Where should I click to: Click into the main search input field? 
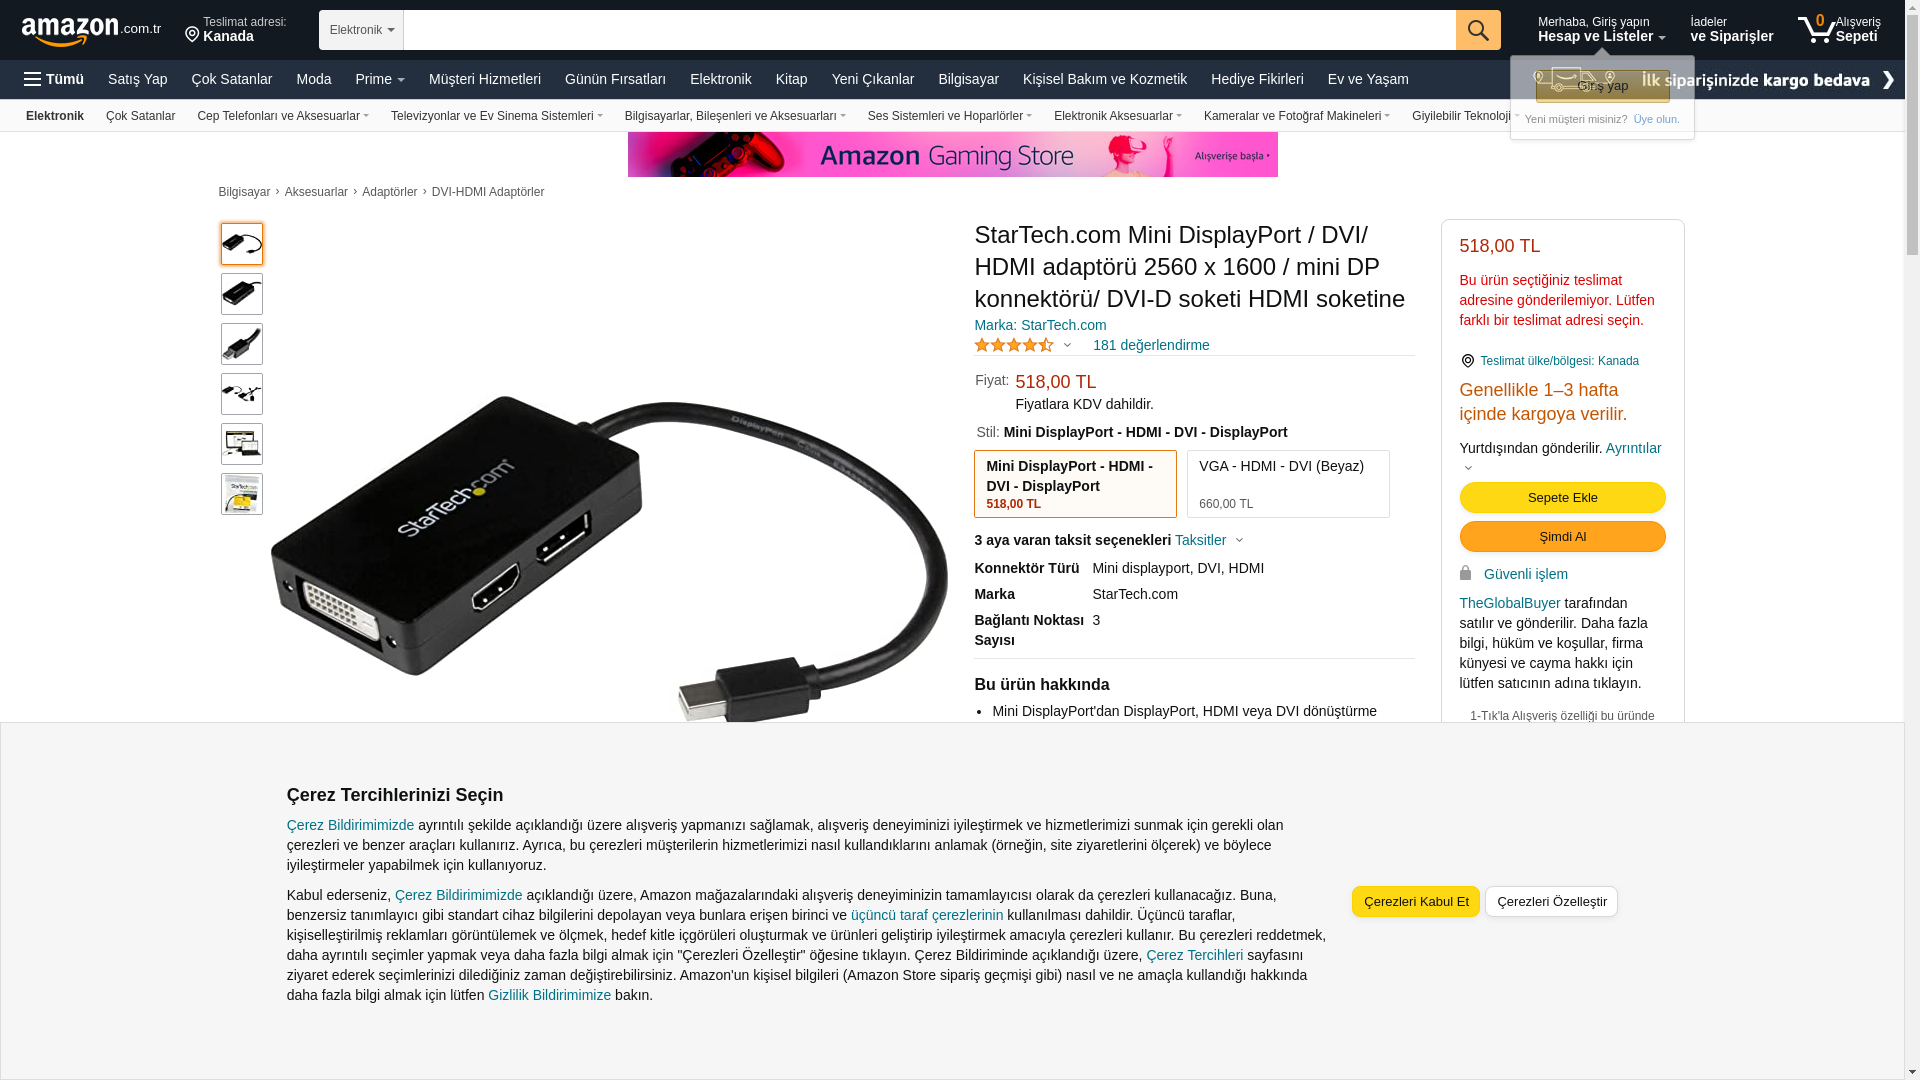point(929,30)
